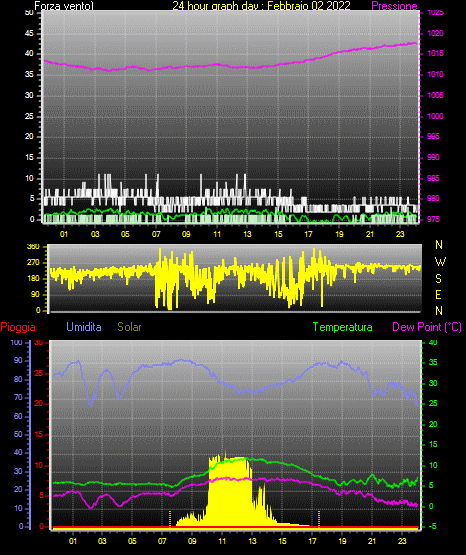Screen dimensions: 466x555
Task: Select the blue 'Umidita' legend label
Action: [84, 327]
